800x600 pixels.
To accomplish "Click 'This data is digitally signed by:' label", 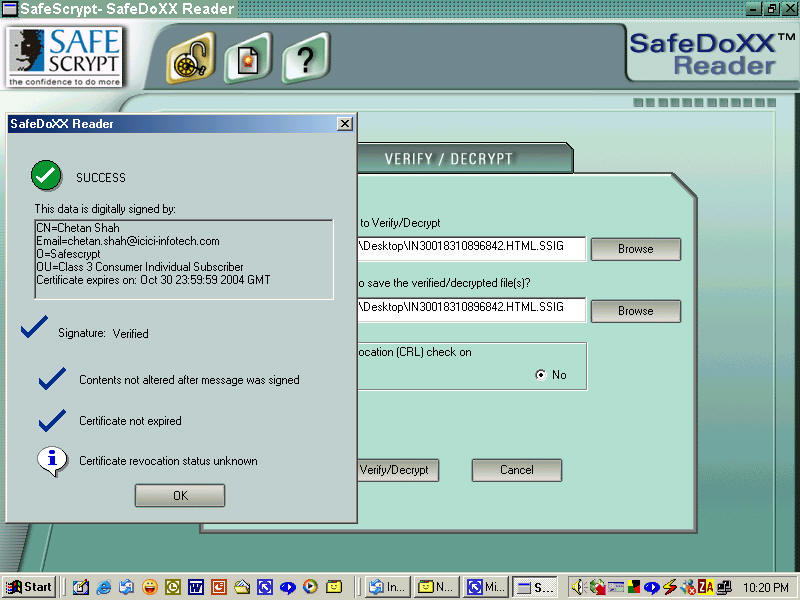I will point(105,209).
